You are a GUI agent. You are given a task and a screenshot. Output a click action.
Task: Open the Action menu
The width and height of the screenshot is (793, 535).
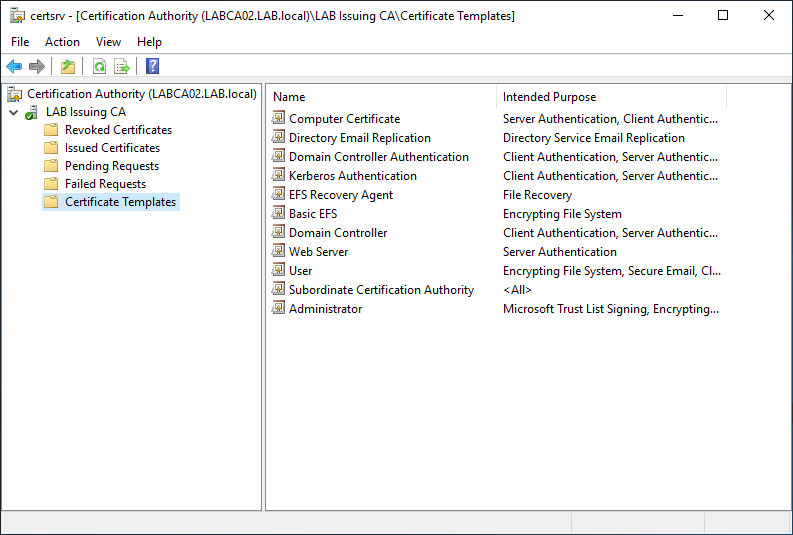click(x=62, y=42)
